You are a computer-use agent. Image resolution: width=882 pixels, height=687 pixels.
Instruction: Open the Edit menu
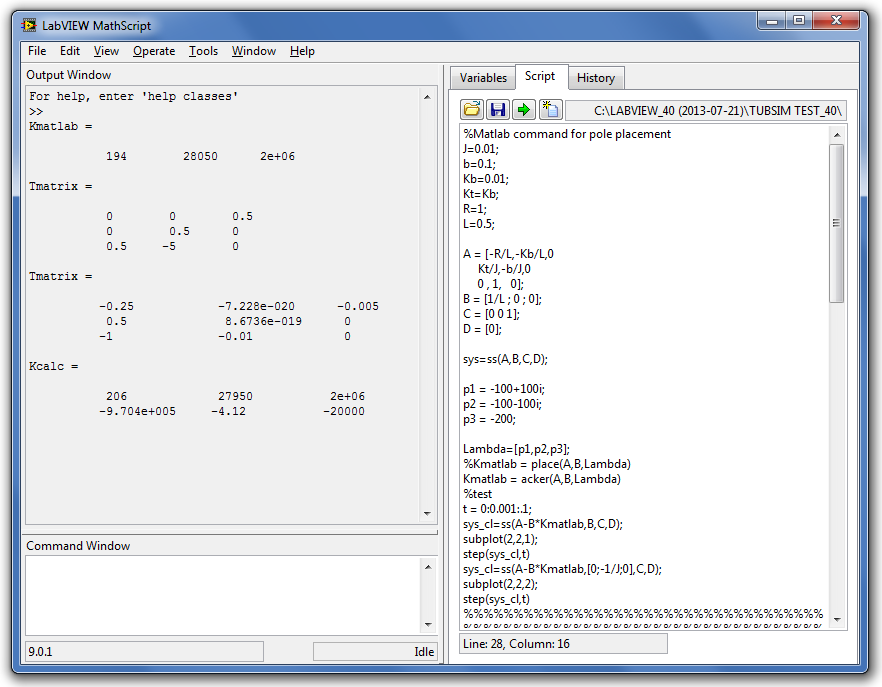[x=70, y=51]
